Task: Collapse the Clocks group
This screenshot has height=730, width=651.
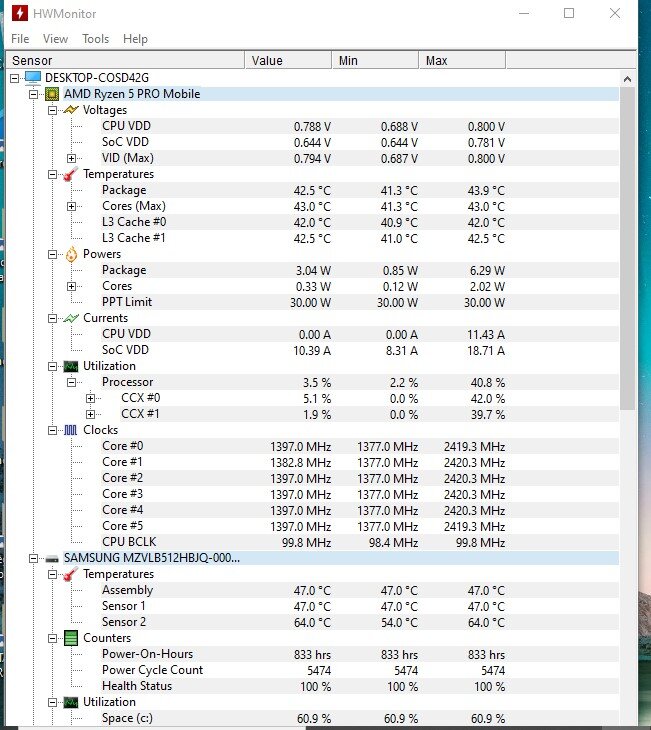Action: [x=53, y=431]
